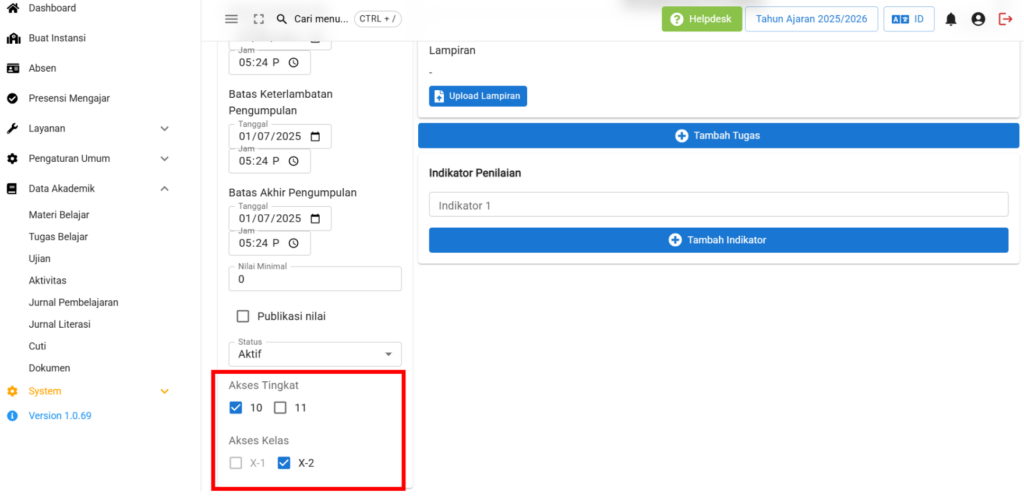The width and height of the screenshot is (1024, 496).
Task: Uncheck Akses Kelas X-2
Action: (x=284, y=463)
